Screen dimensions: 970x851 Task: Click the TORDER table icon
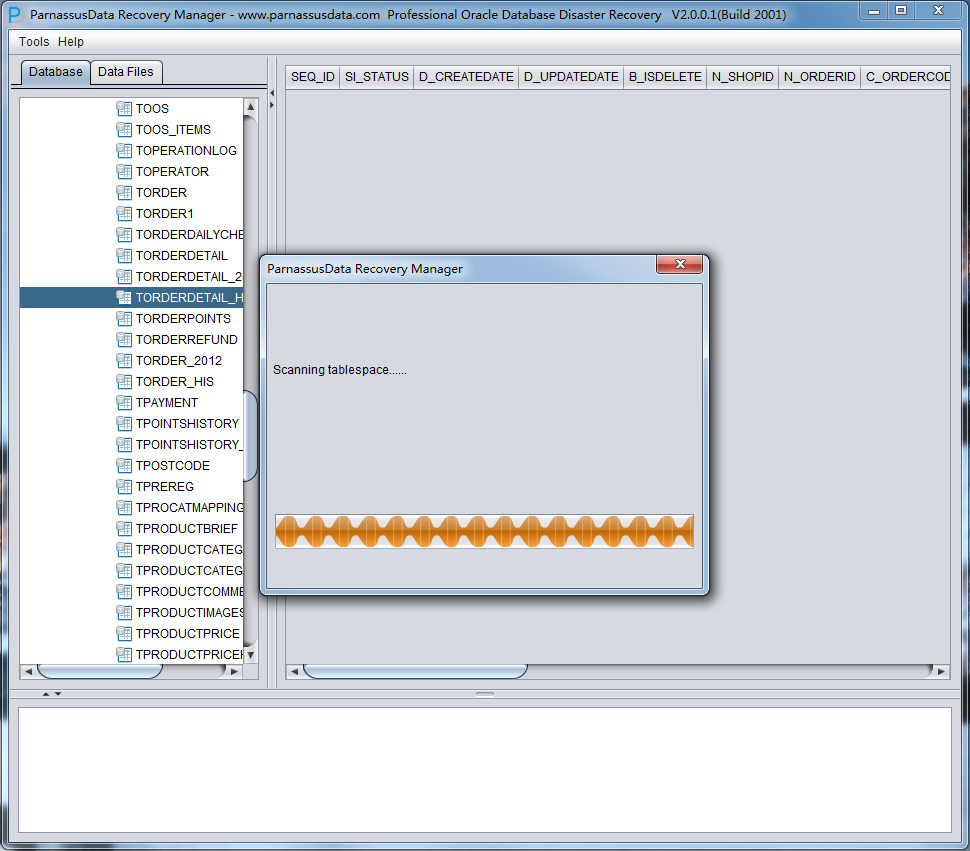click(124, 193)
